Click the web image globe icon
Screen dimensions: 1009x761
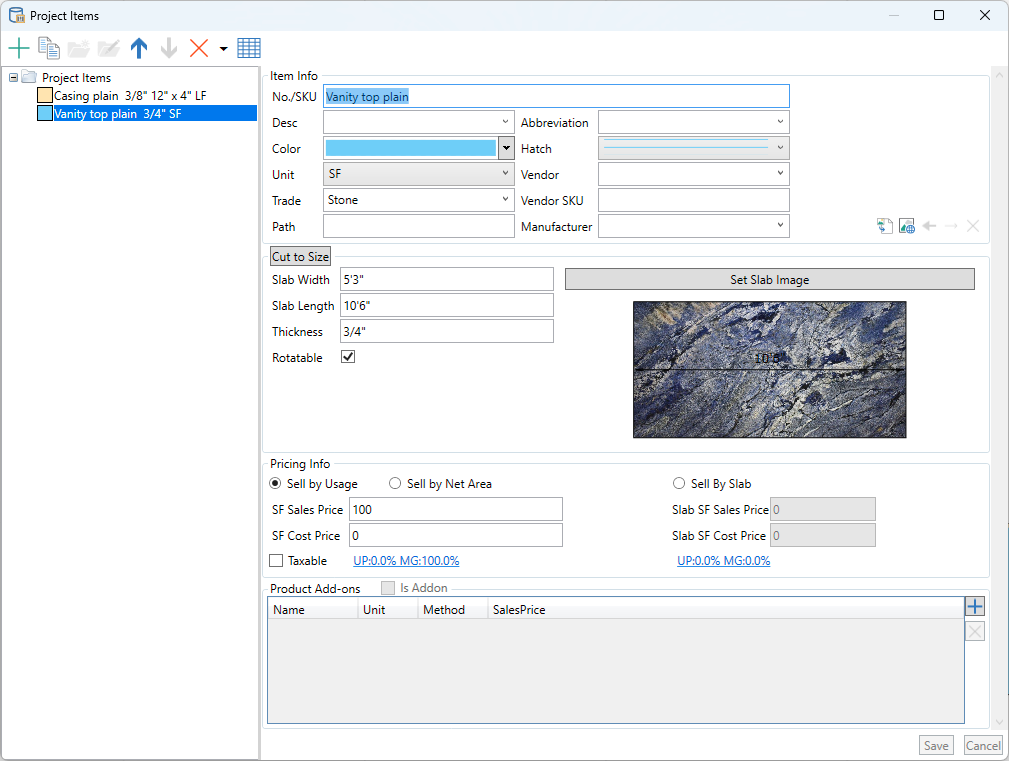pyautogui.click(x=907, y=227)
